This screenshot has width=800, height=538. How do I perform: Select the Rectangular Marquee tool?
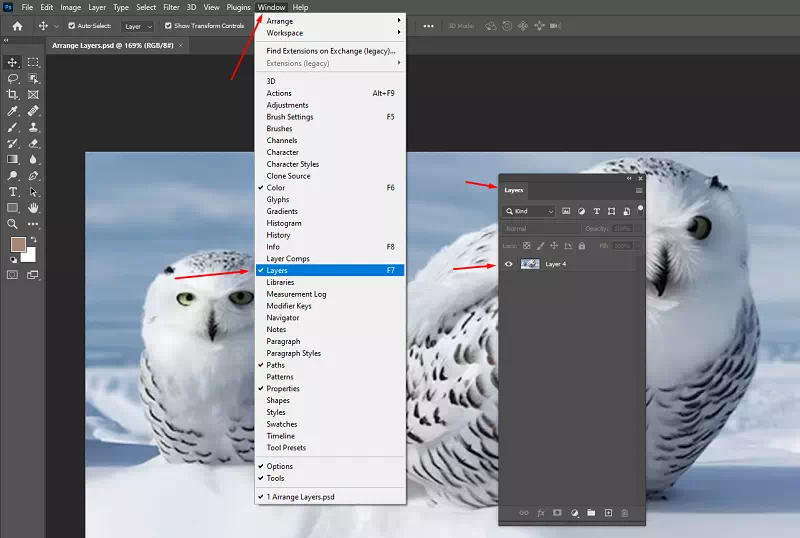[x=33, y=62]
